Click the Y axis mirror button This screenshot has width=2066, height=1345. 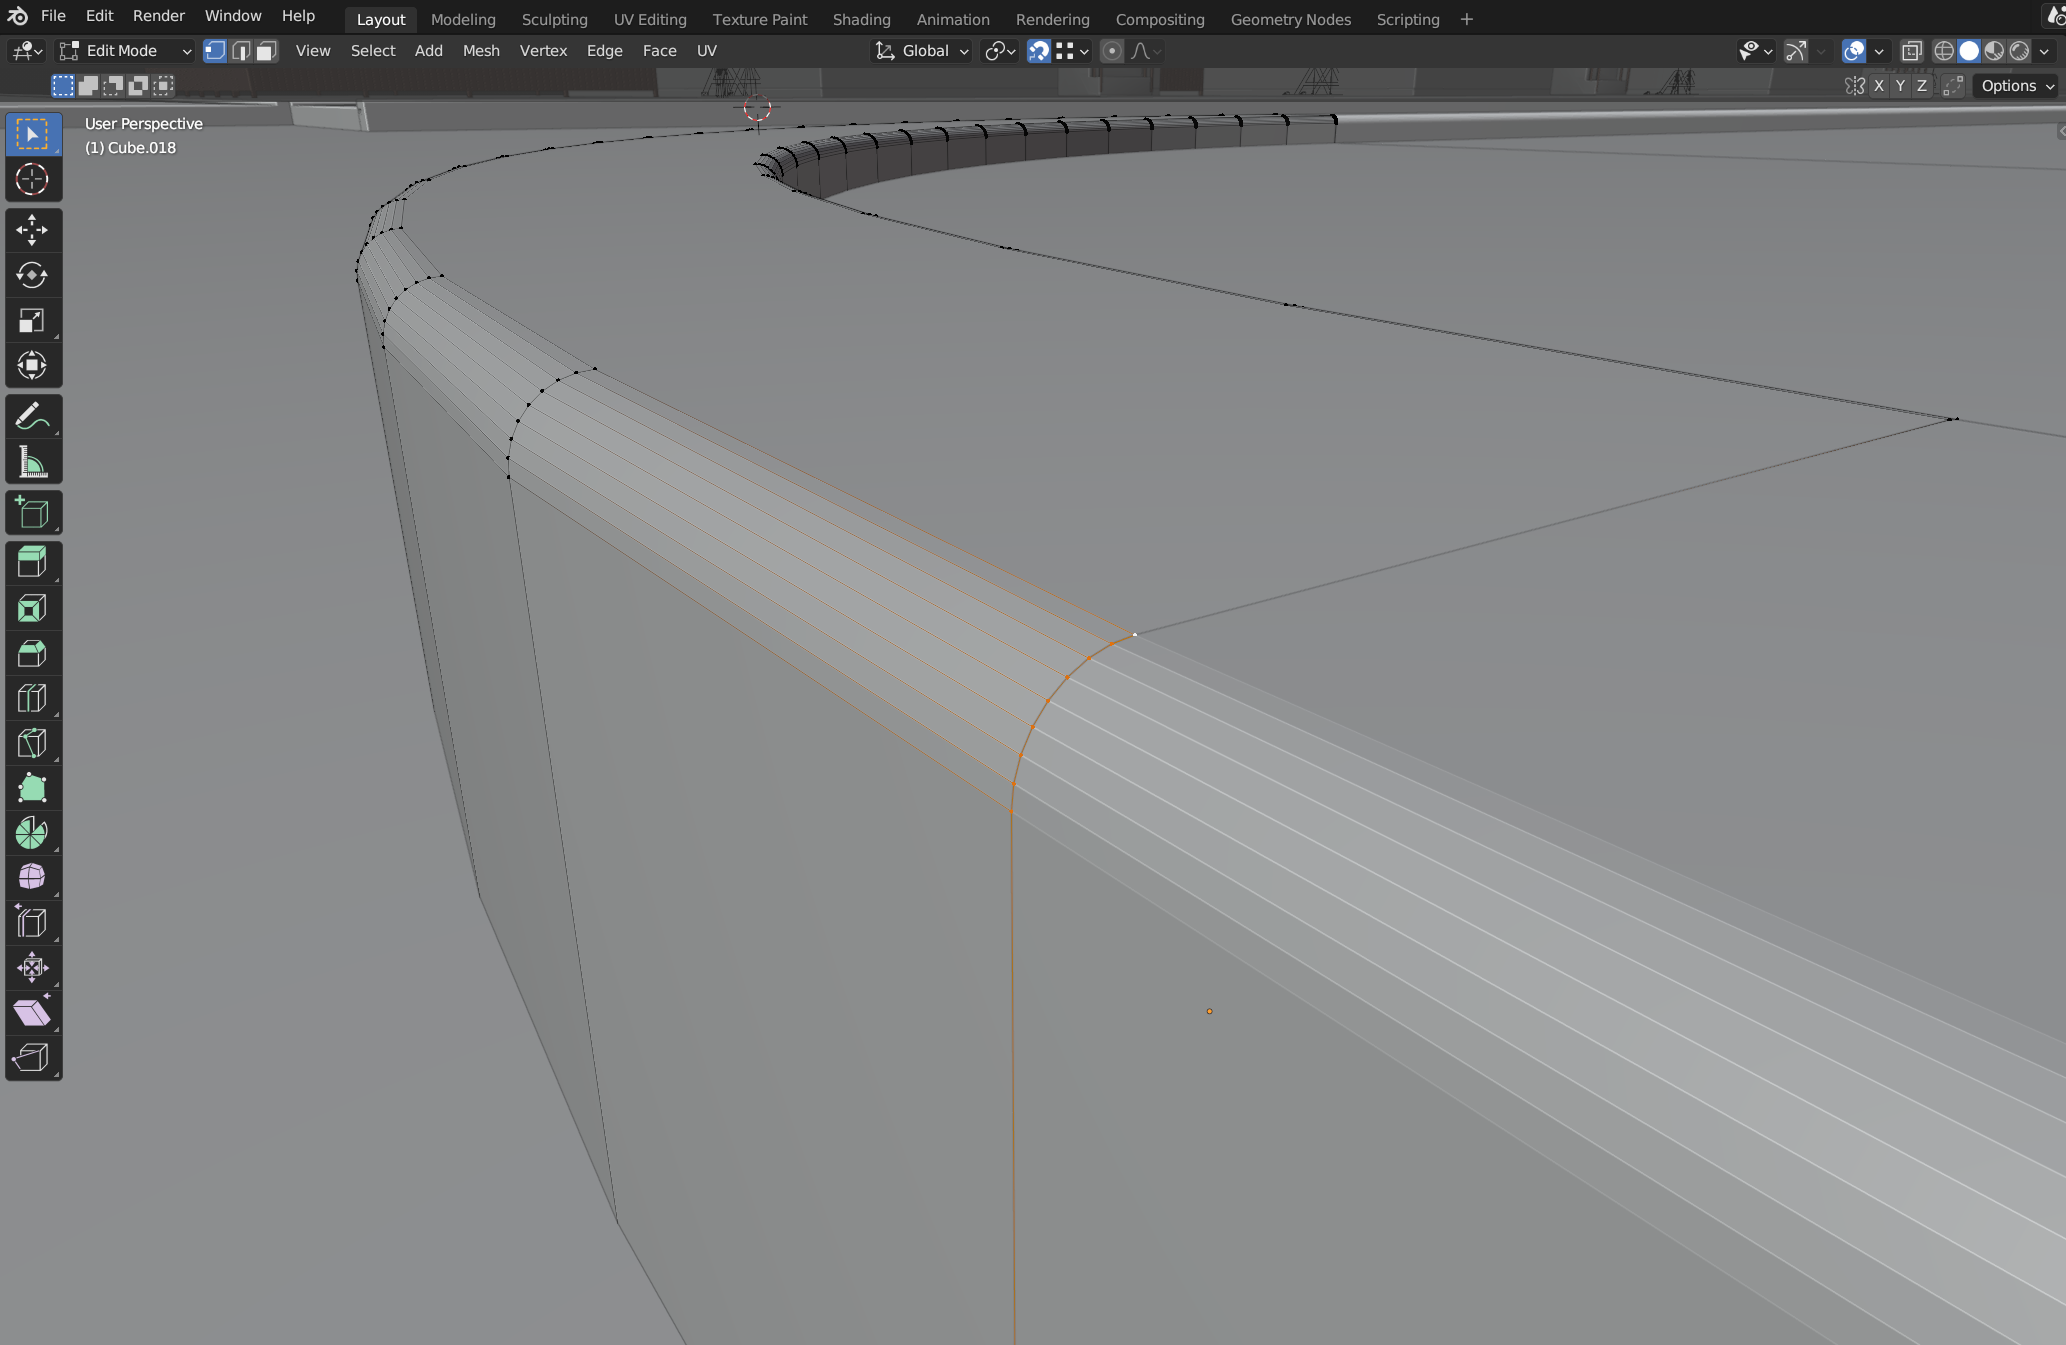pos(1900,85)
